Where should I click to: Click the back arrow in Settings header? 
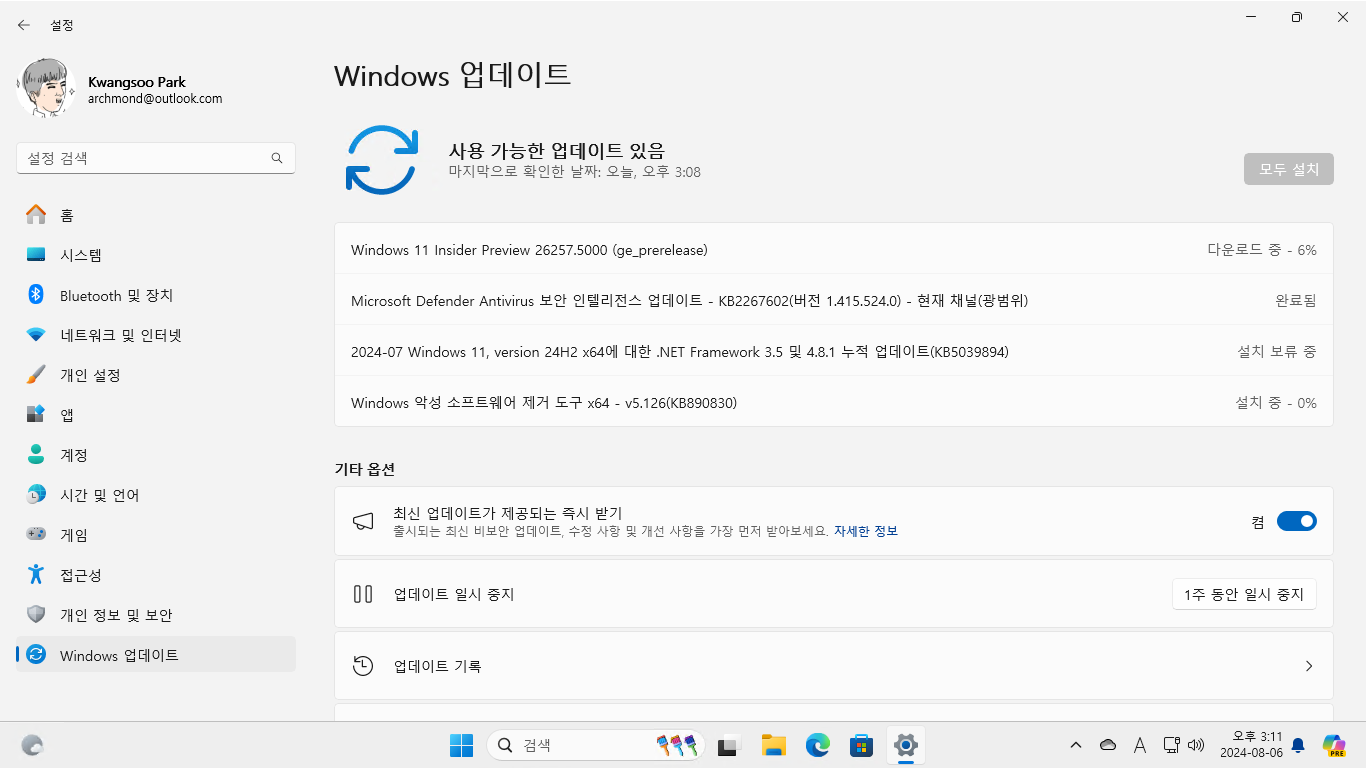coord(24,25)
